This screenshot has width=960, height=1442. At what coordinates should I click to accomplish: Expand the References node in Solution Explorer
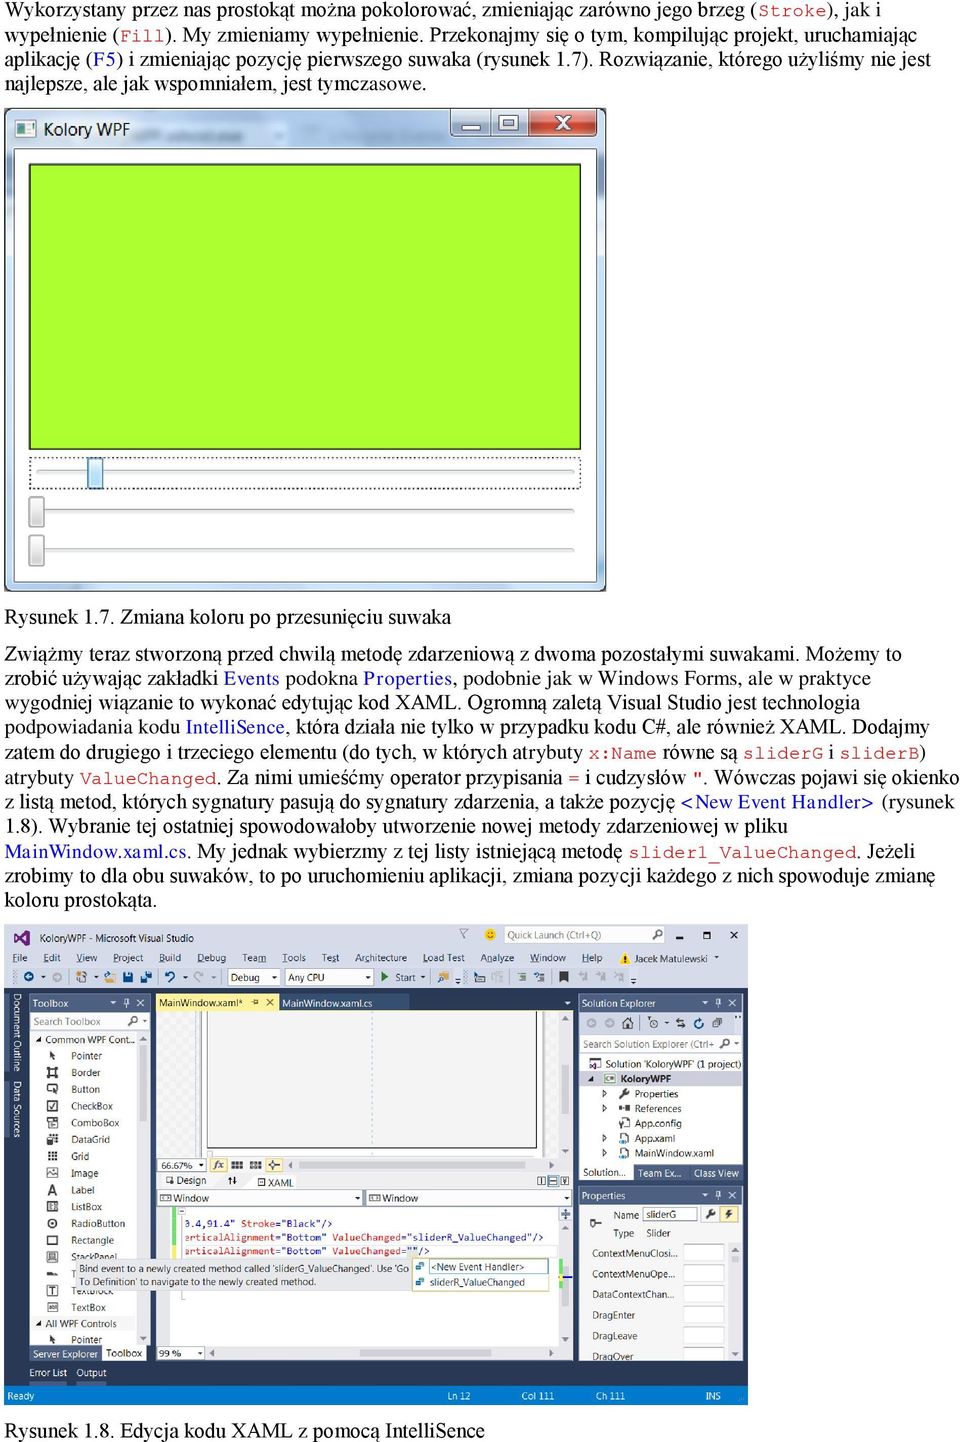click(x=604, y=1109)
